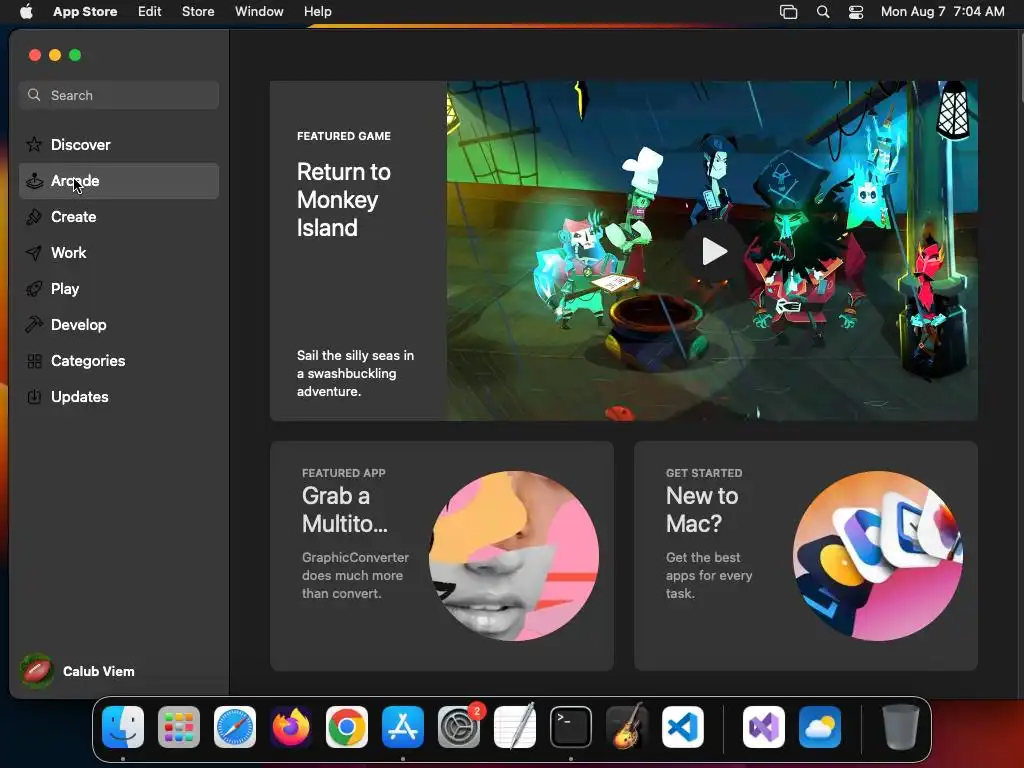Go to the Work section
The image size is (1024, 768).
(x=119, y=253)
